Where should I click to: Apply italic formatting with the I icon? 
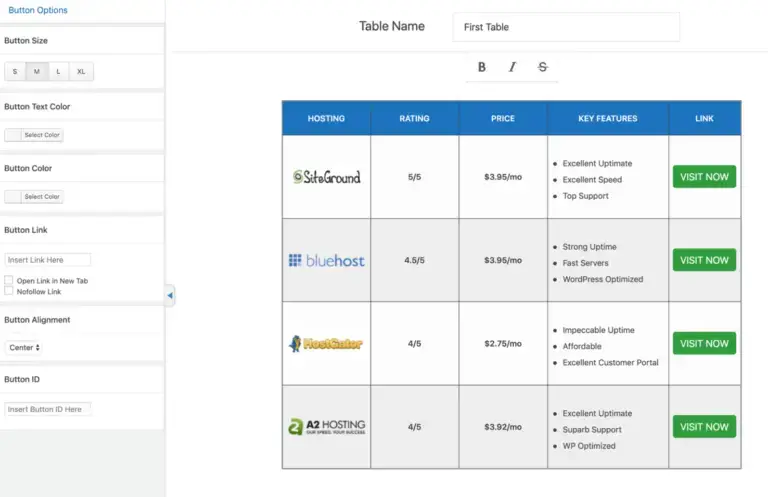pos(512,67)
